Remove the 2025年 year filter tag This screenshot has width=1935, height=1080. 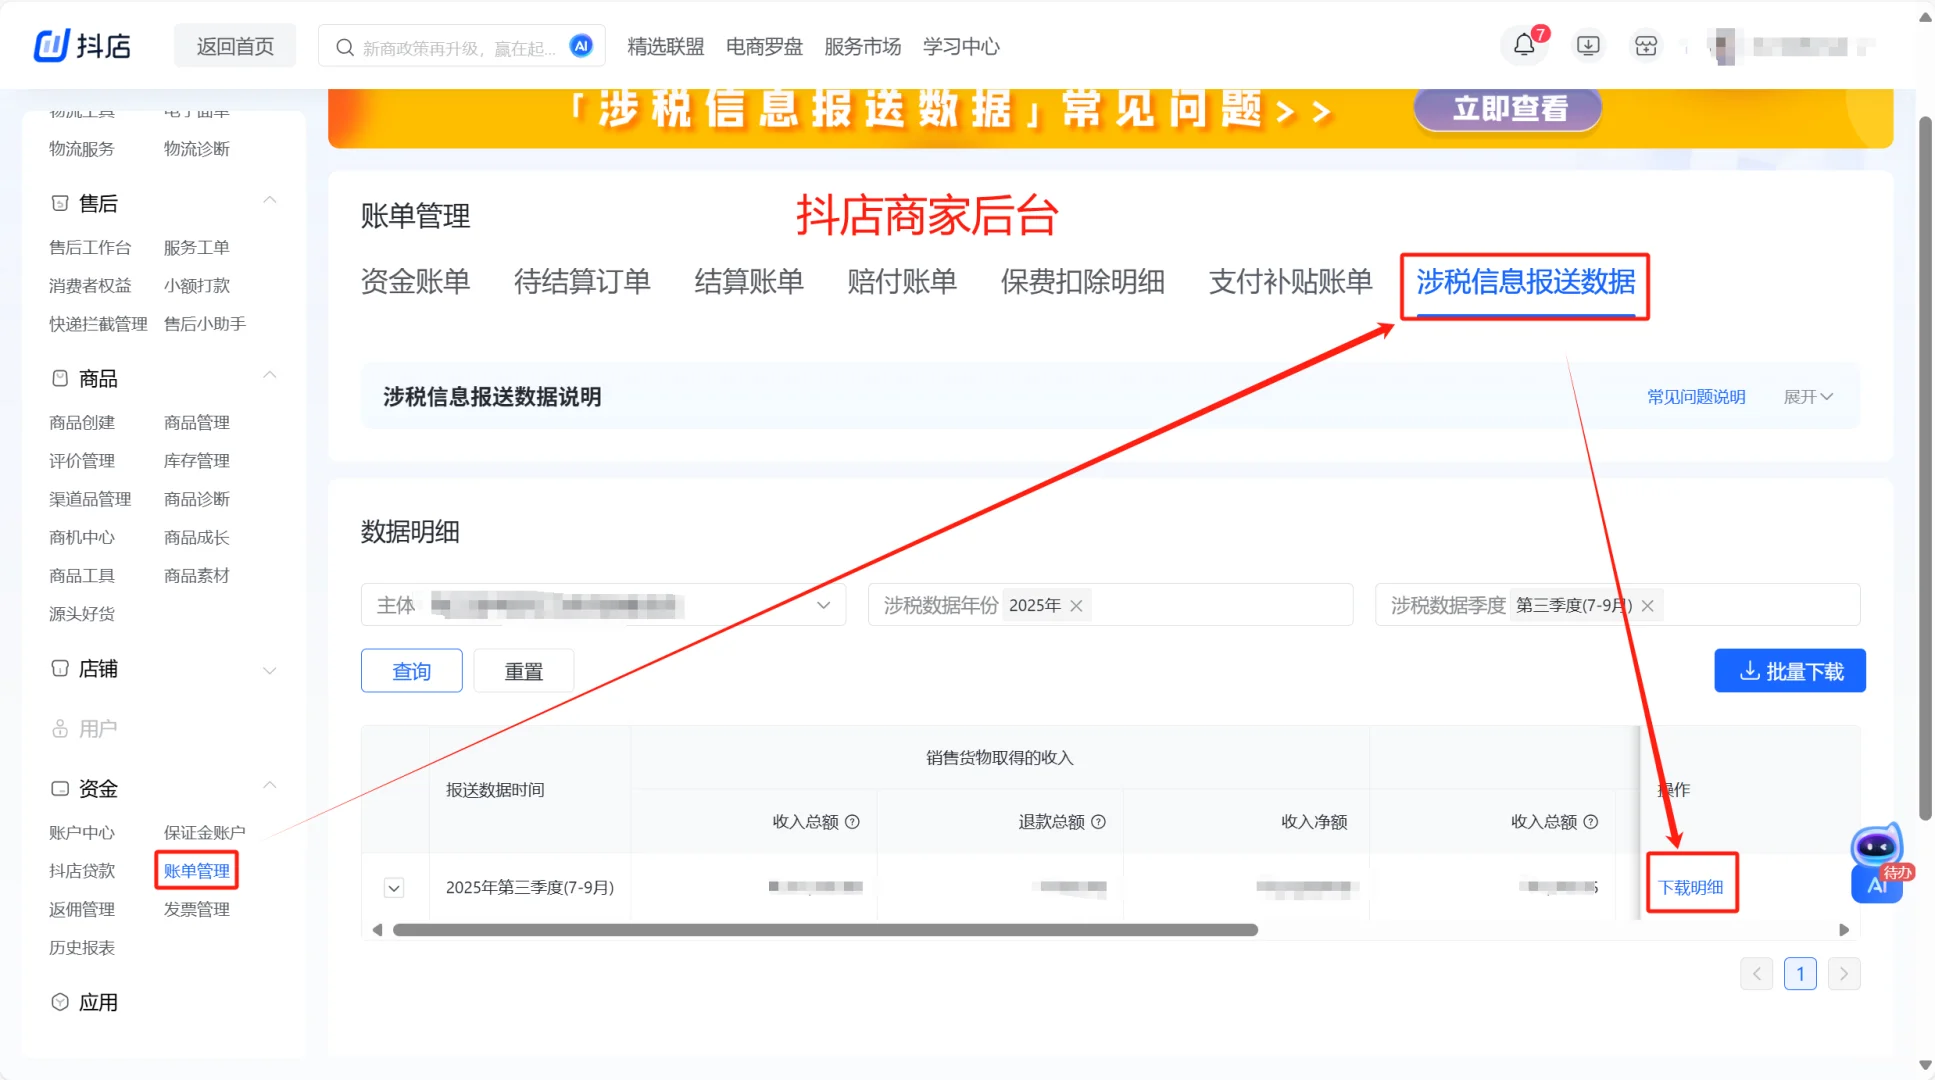[x=1077, y=606]
